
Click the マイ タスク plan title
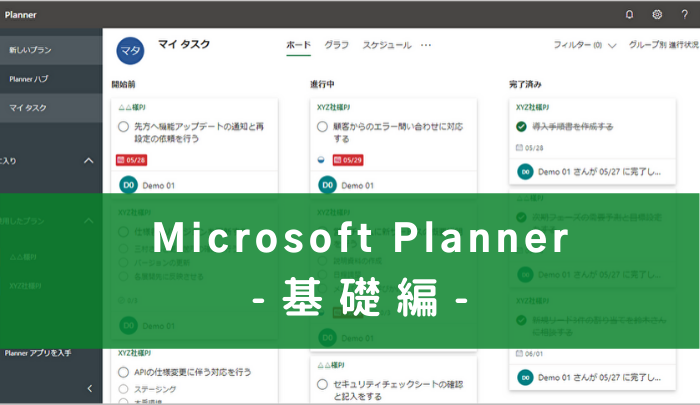183,44
